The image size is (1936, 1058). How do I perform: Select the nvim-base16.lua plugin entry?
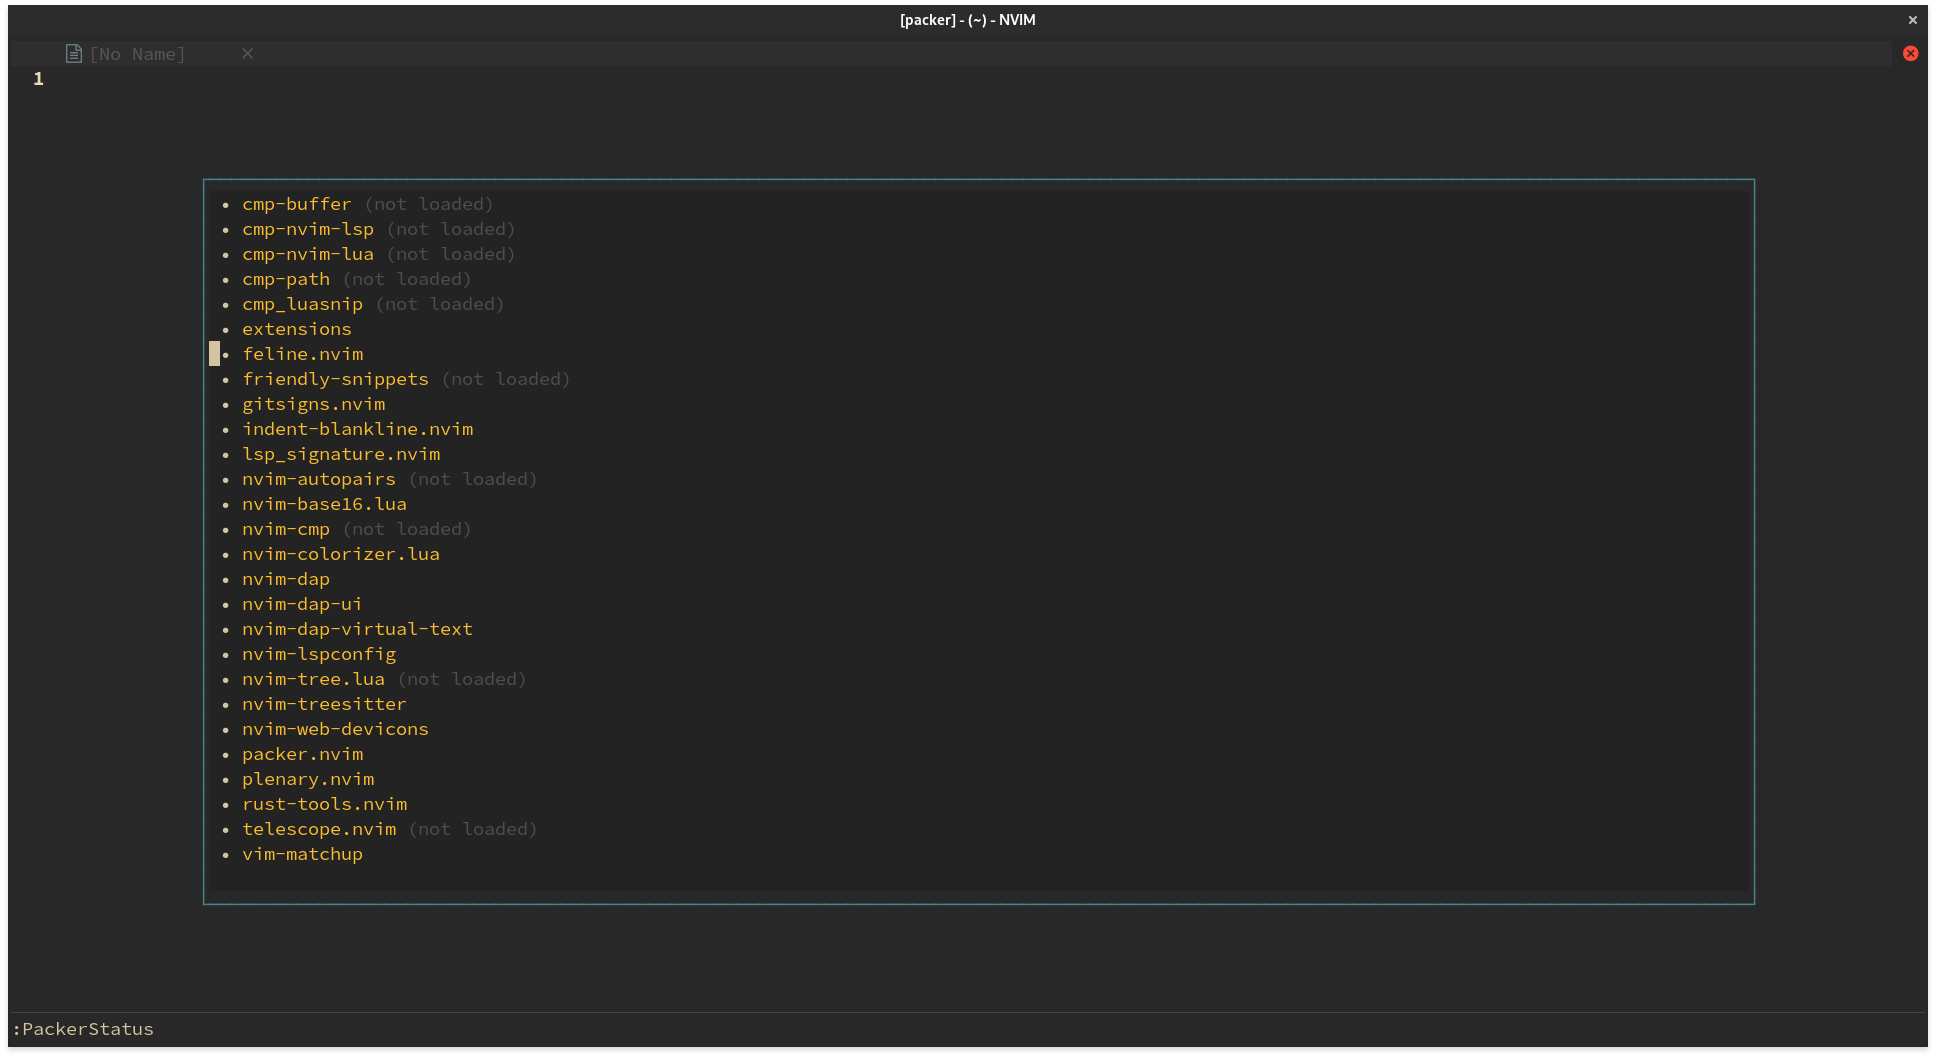click(324, 504)
